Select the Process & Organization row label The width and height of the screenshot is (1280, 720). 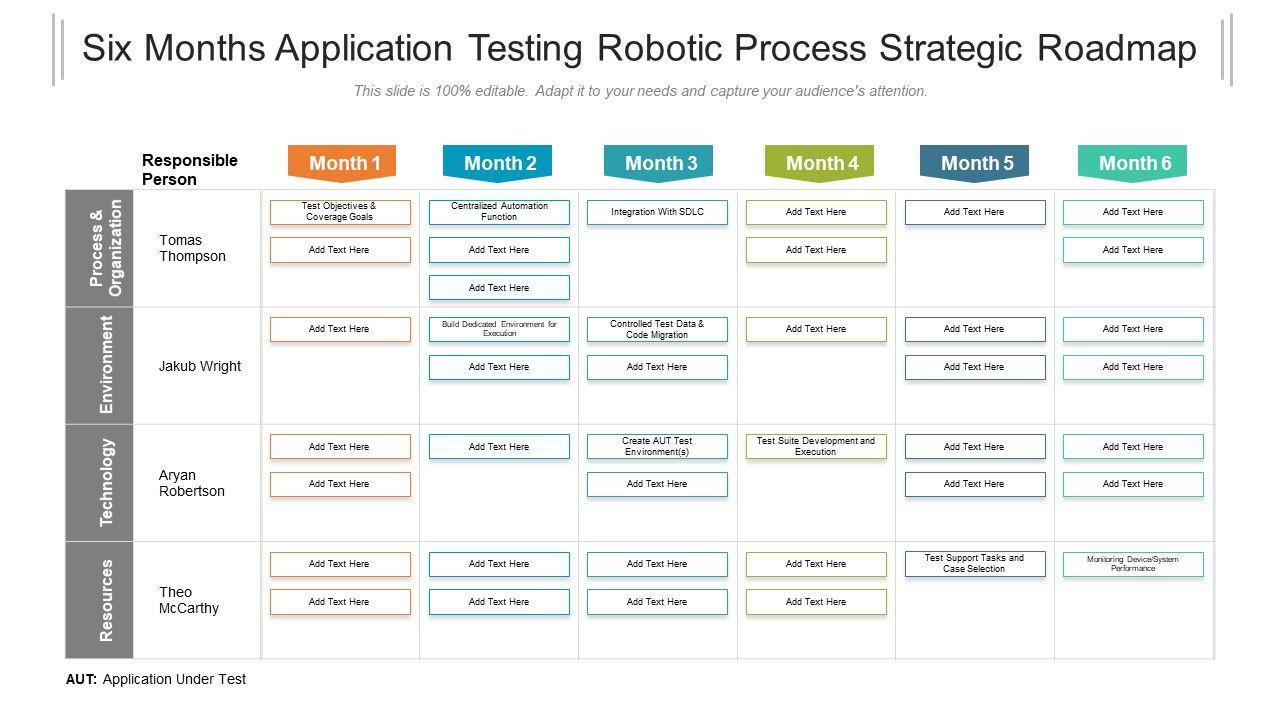click(x=105, y=248)
